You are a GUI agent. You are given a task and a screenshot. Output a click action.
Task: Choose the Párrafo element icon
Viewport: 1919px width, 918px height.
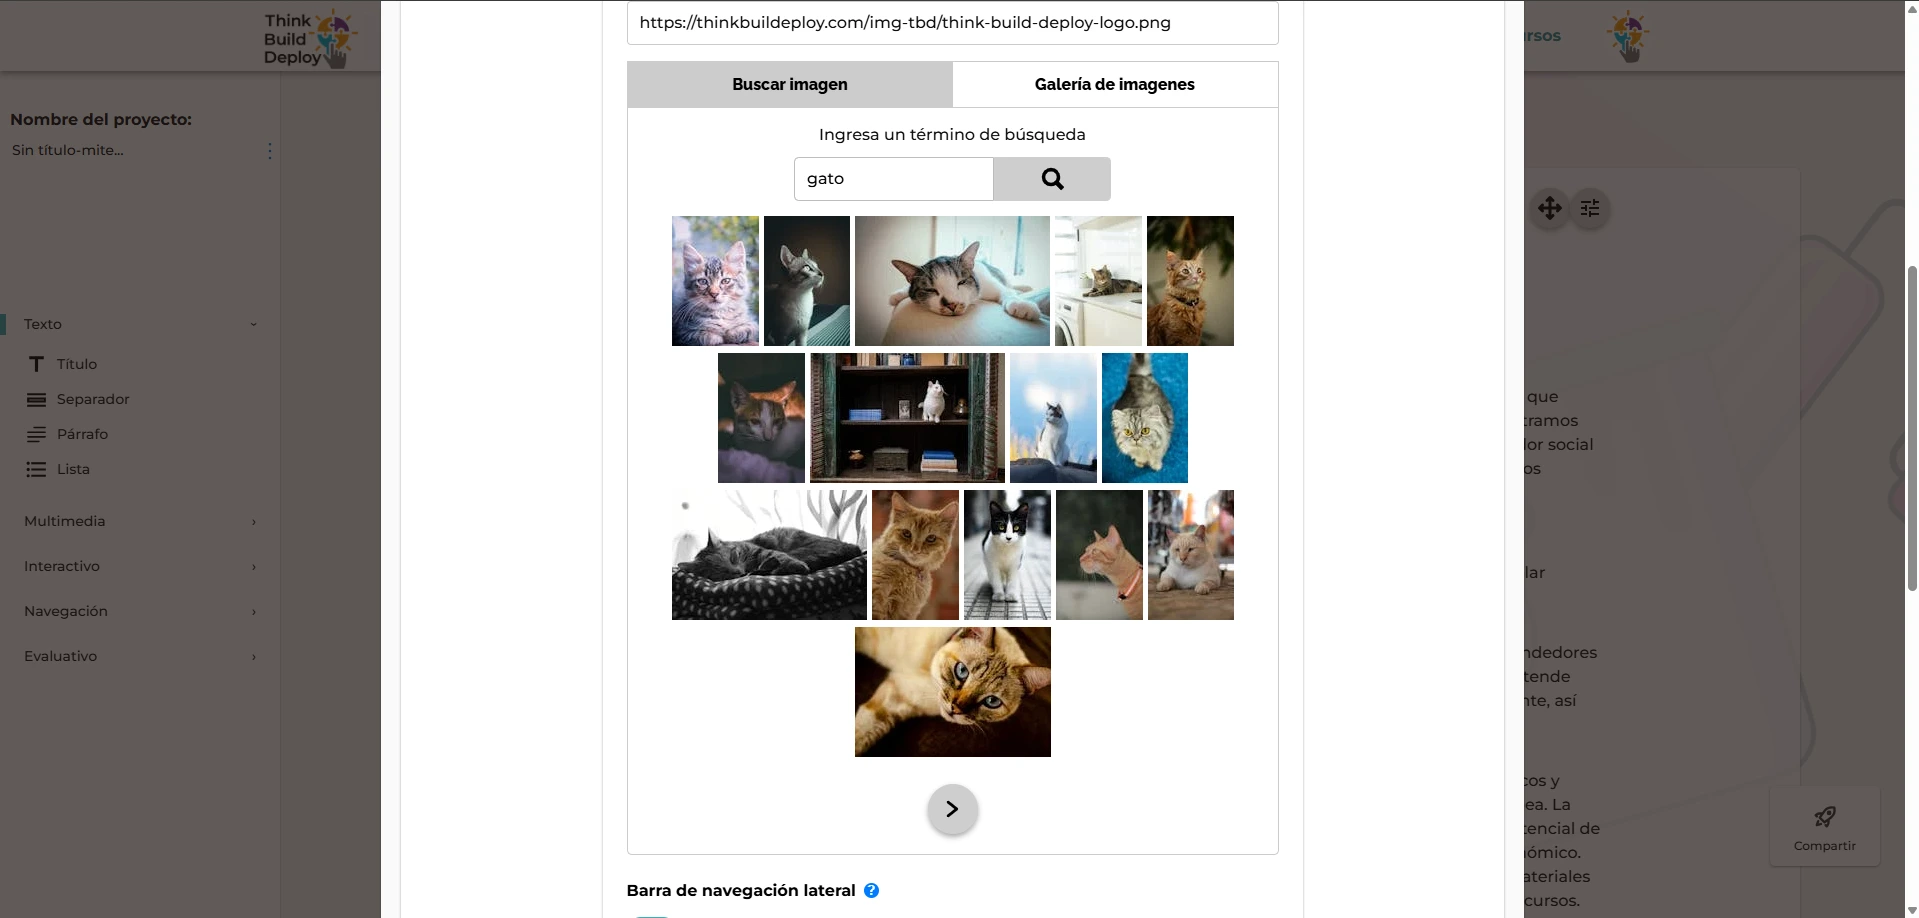[x=37, y=434]
